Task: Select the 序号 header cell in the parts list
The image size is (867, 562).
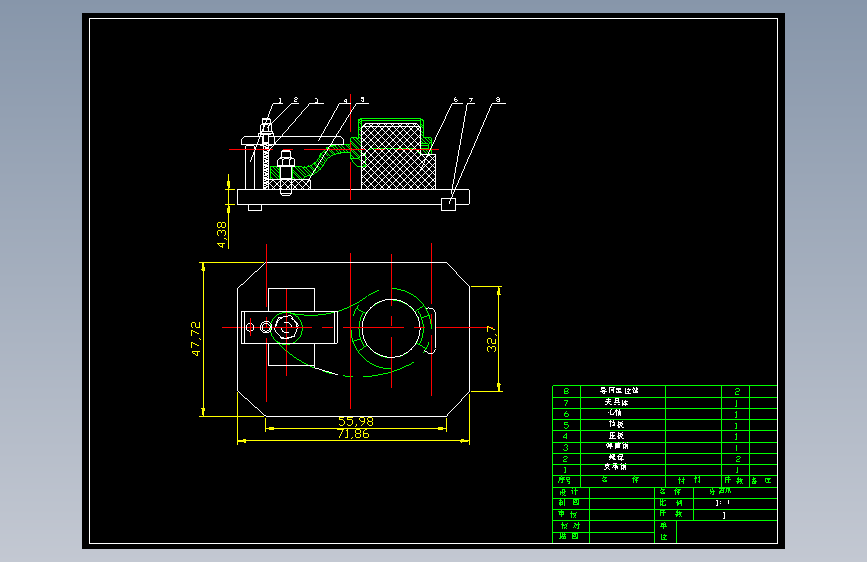Action: click(x=566, y=481)
